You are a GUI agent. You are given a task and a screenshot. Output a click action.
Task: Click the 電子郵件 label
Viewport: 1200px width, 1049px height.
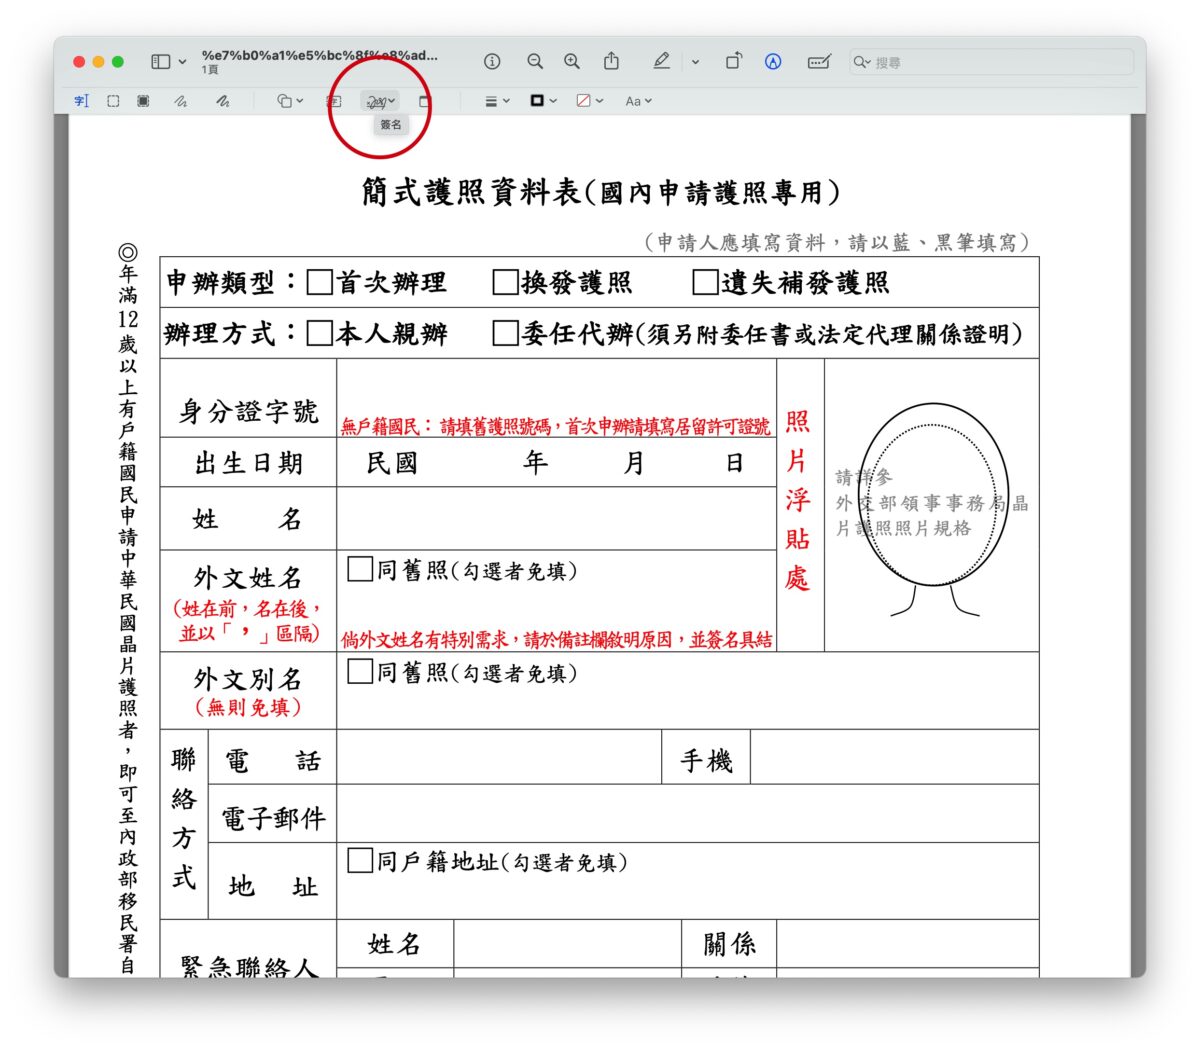click(x=273, y=818)
